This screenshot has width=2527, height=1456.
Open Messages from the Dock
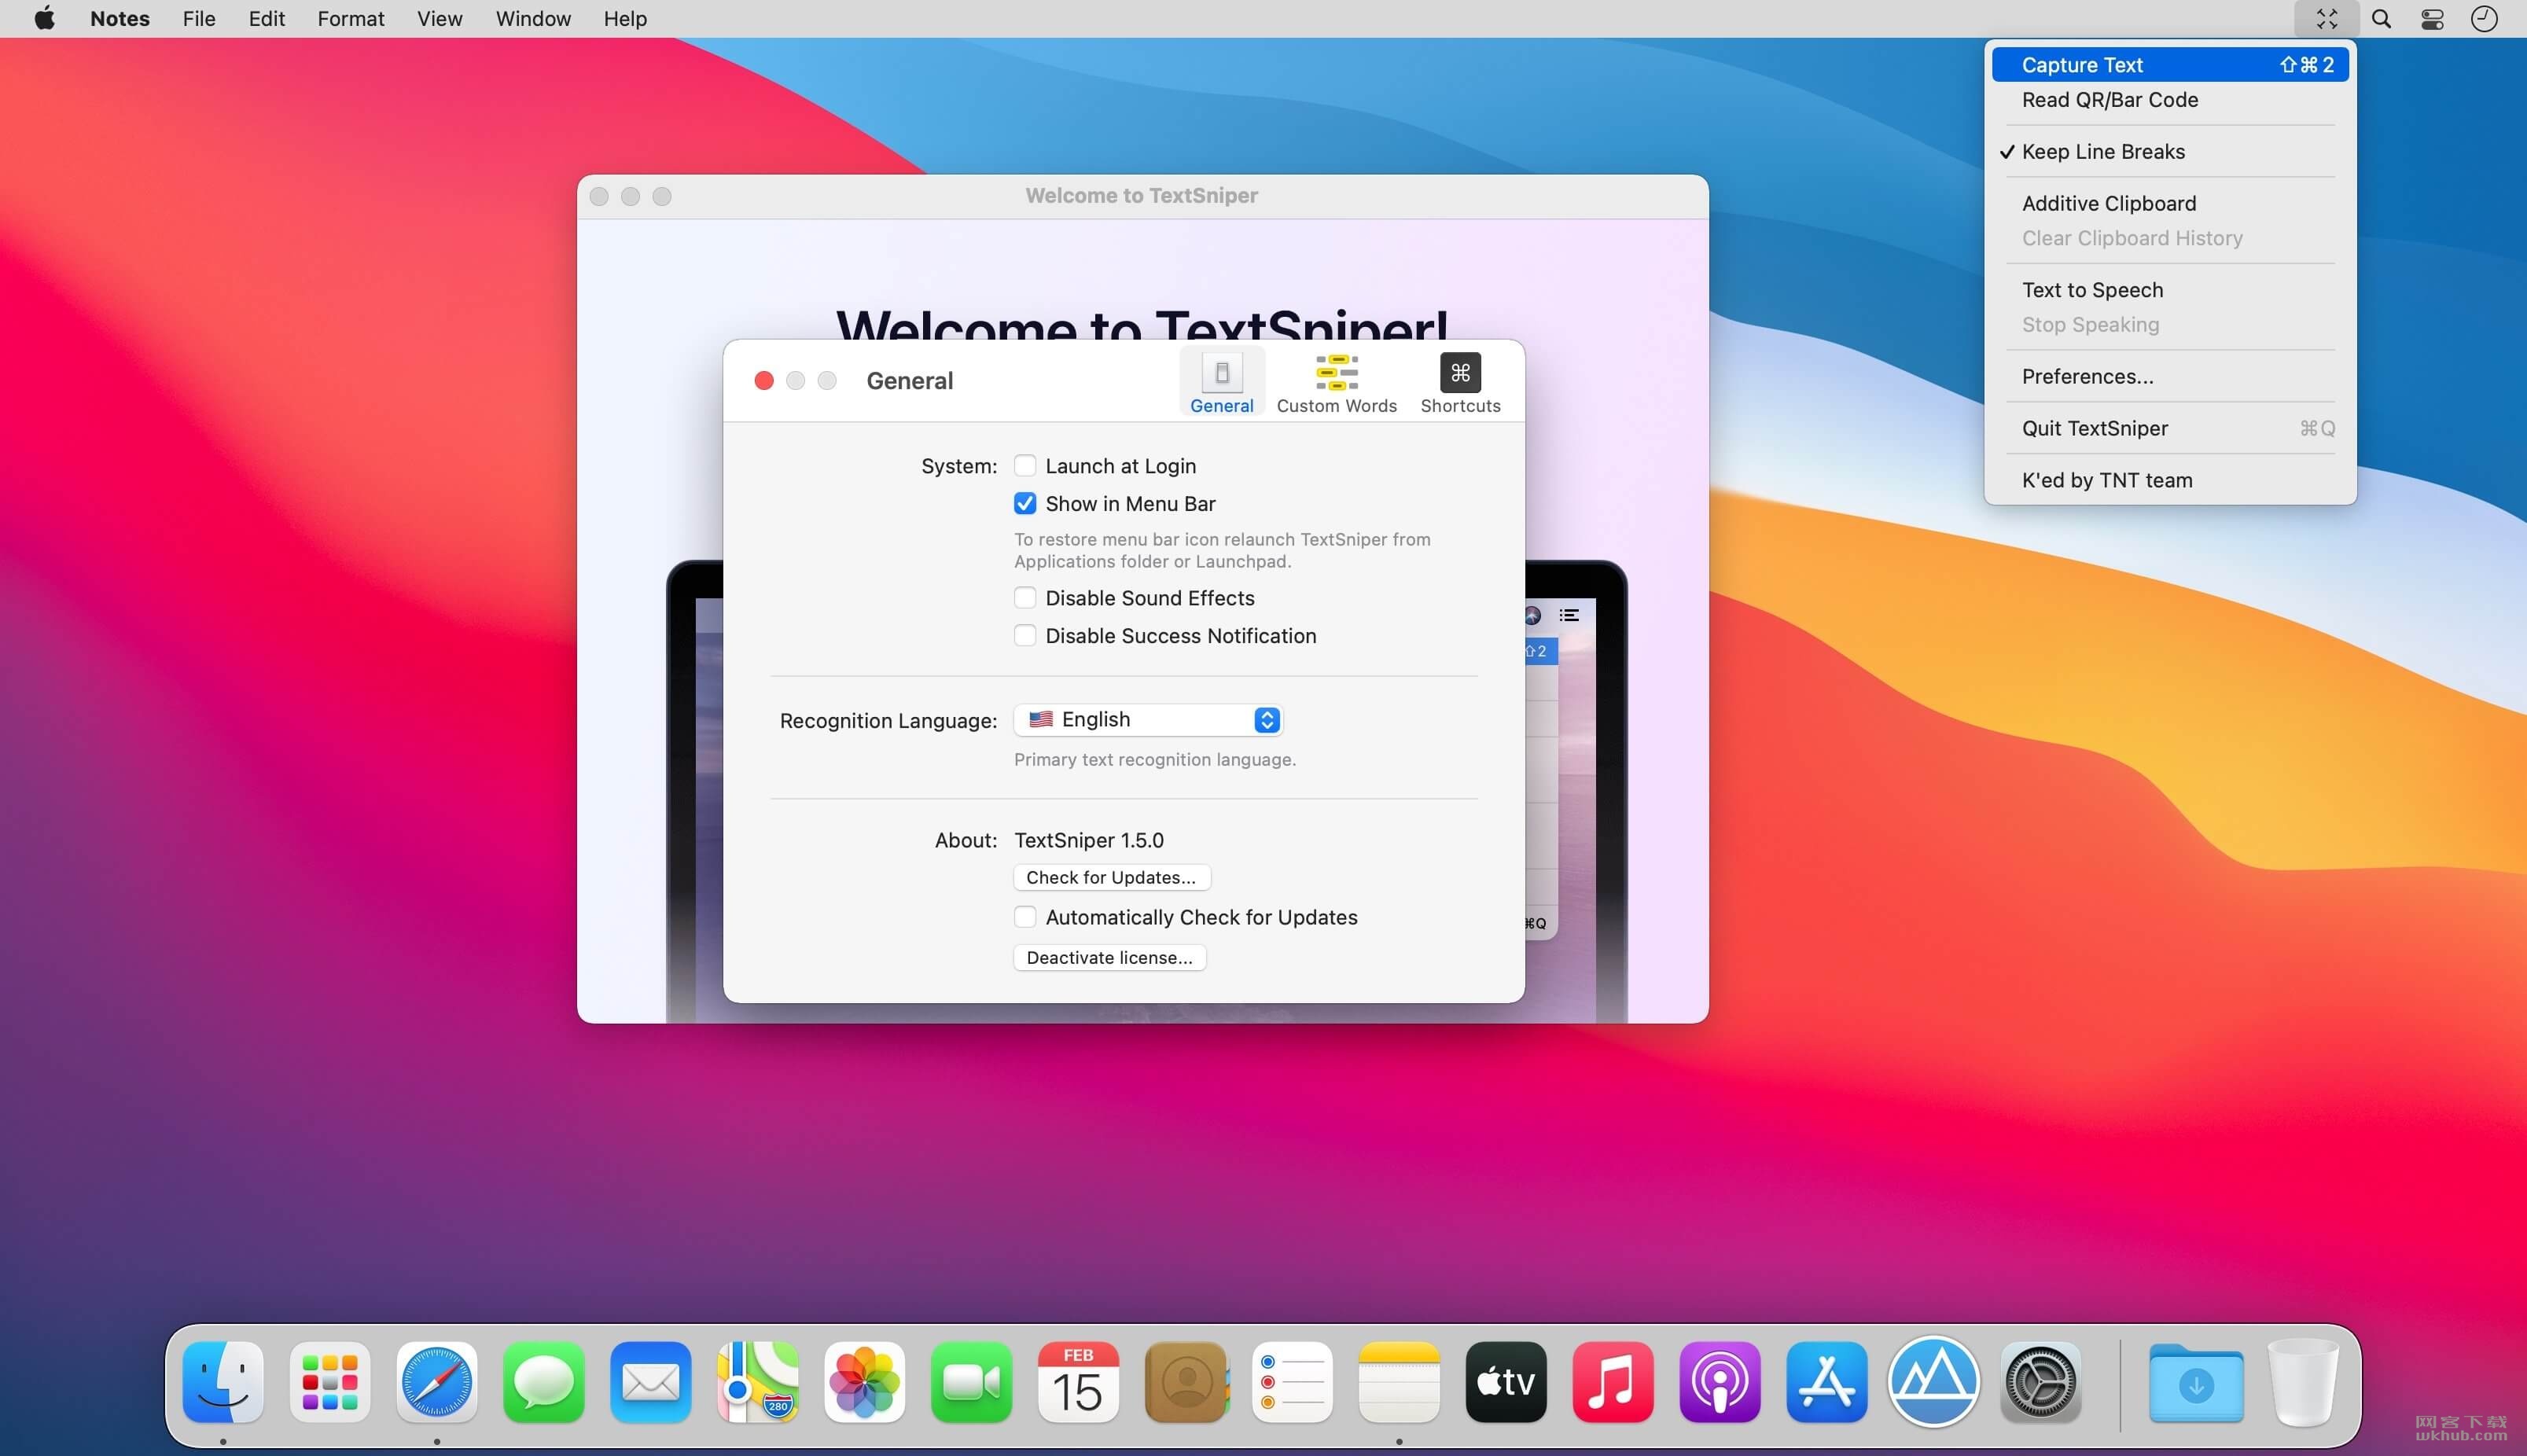pos(544,1382)
